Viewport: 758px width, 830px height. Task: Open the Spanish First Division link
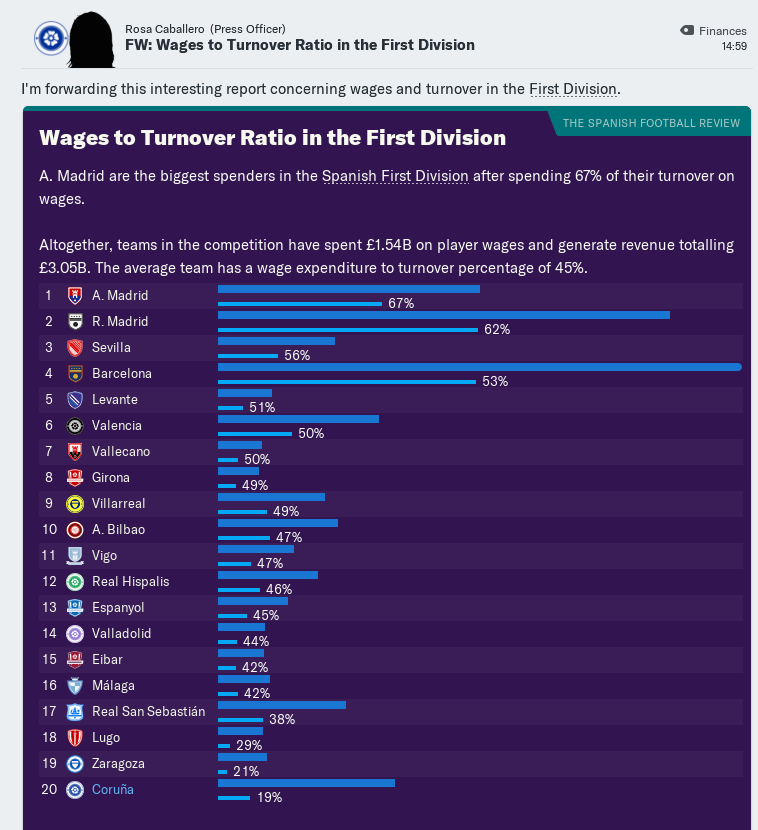395,176
